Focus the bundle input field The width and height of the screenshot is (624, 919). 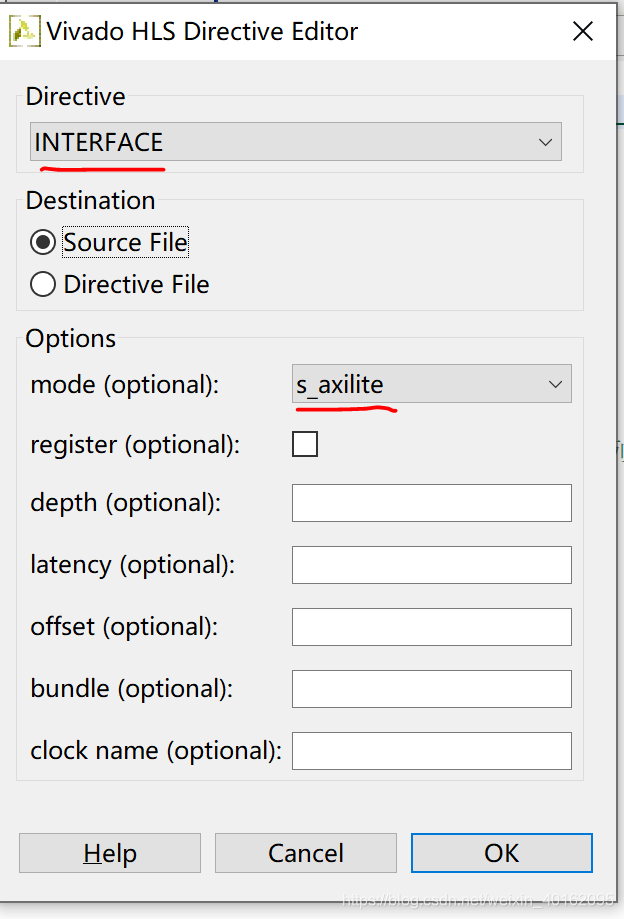click(x=432, y=689)
